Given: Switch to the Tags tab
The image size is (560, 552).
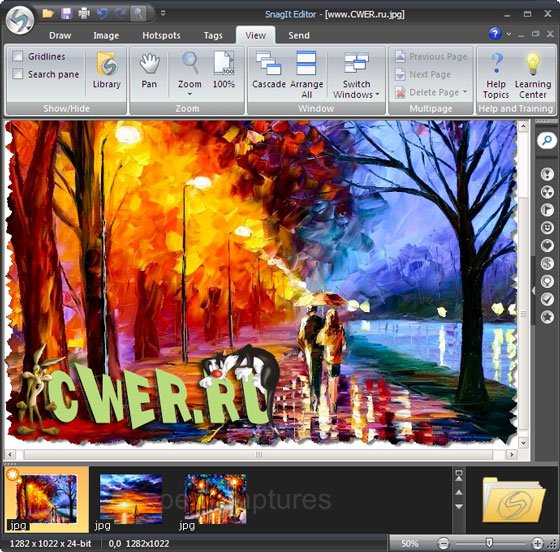Looking at the screenshot, I should pyautogui.click(x=213, y=35).
